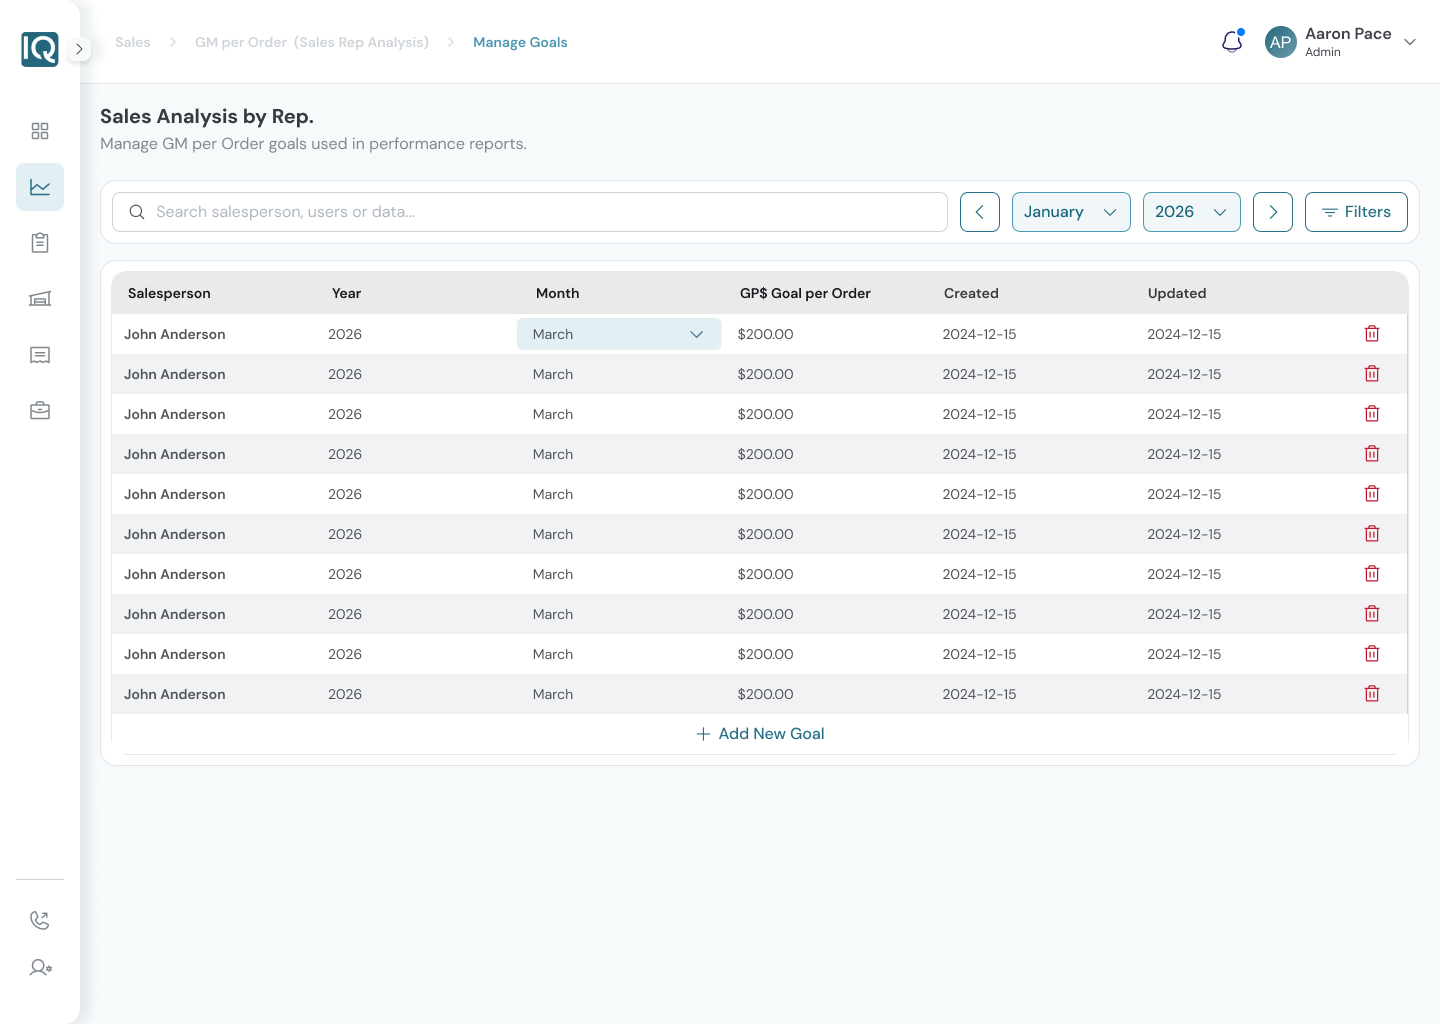Open the dashboard grid icon in sidebar
The image size is (1440, 1024).
tap(40, 131)
